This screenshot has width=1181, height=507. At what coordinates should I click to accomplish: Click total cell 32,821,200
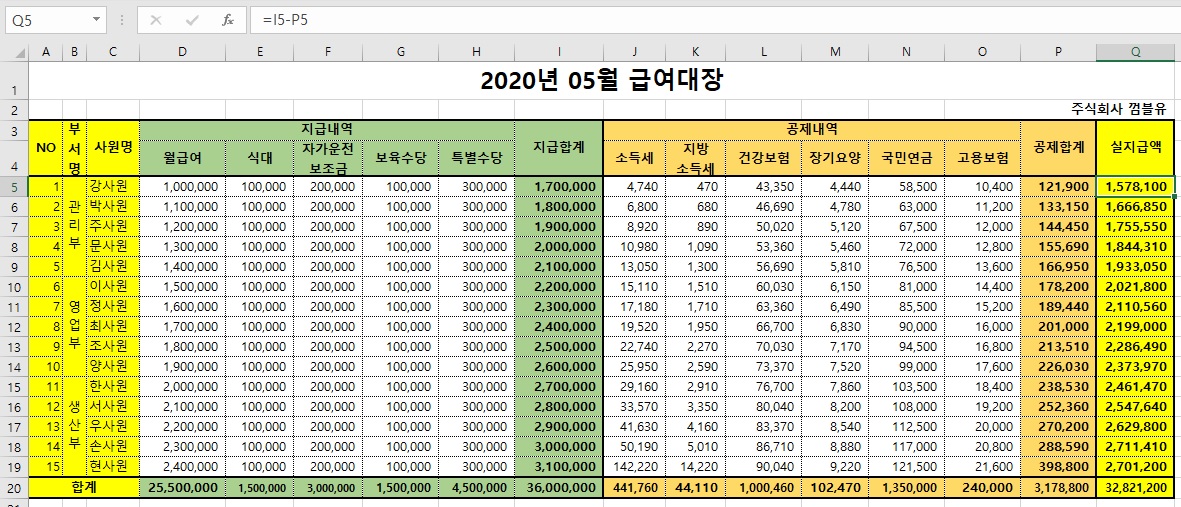[1135, 487]
